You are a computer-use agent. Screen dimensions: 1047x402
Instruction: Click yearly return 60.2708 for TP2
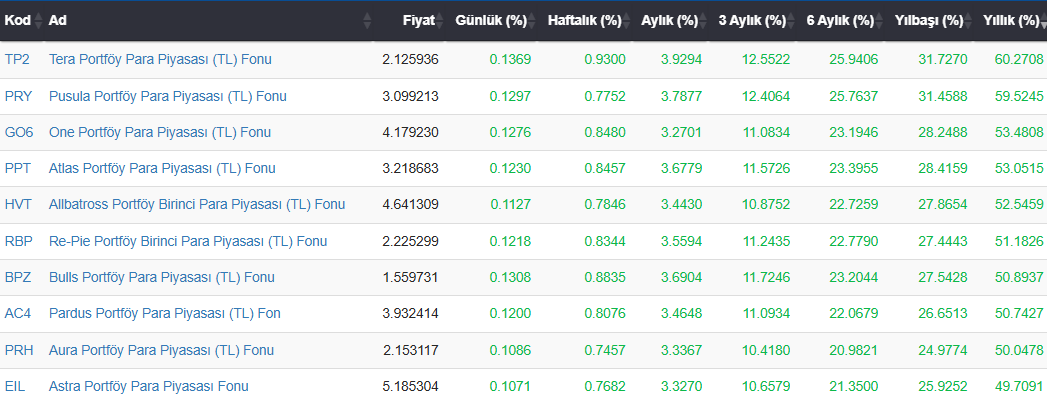1019,59
